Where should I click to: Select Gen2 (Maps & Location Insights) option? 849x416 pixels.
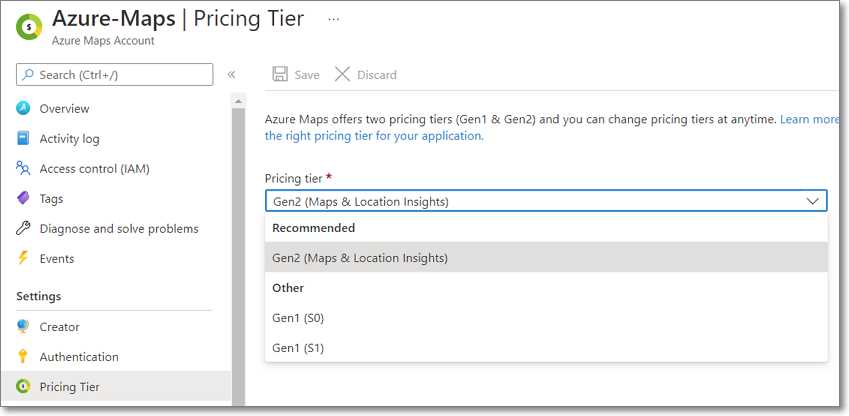point(546,258)
